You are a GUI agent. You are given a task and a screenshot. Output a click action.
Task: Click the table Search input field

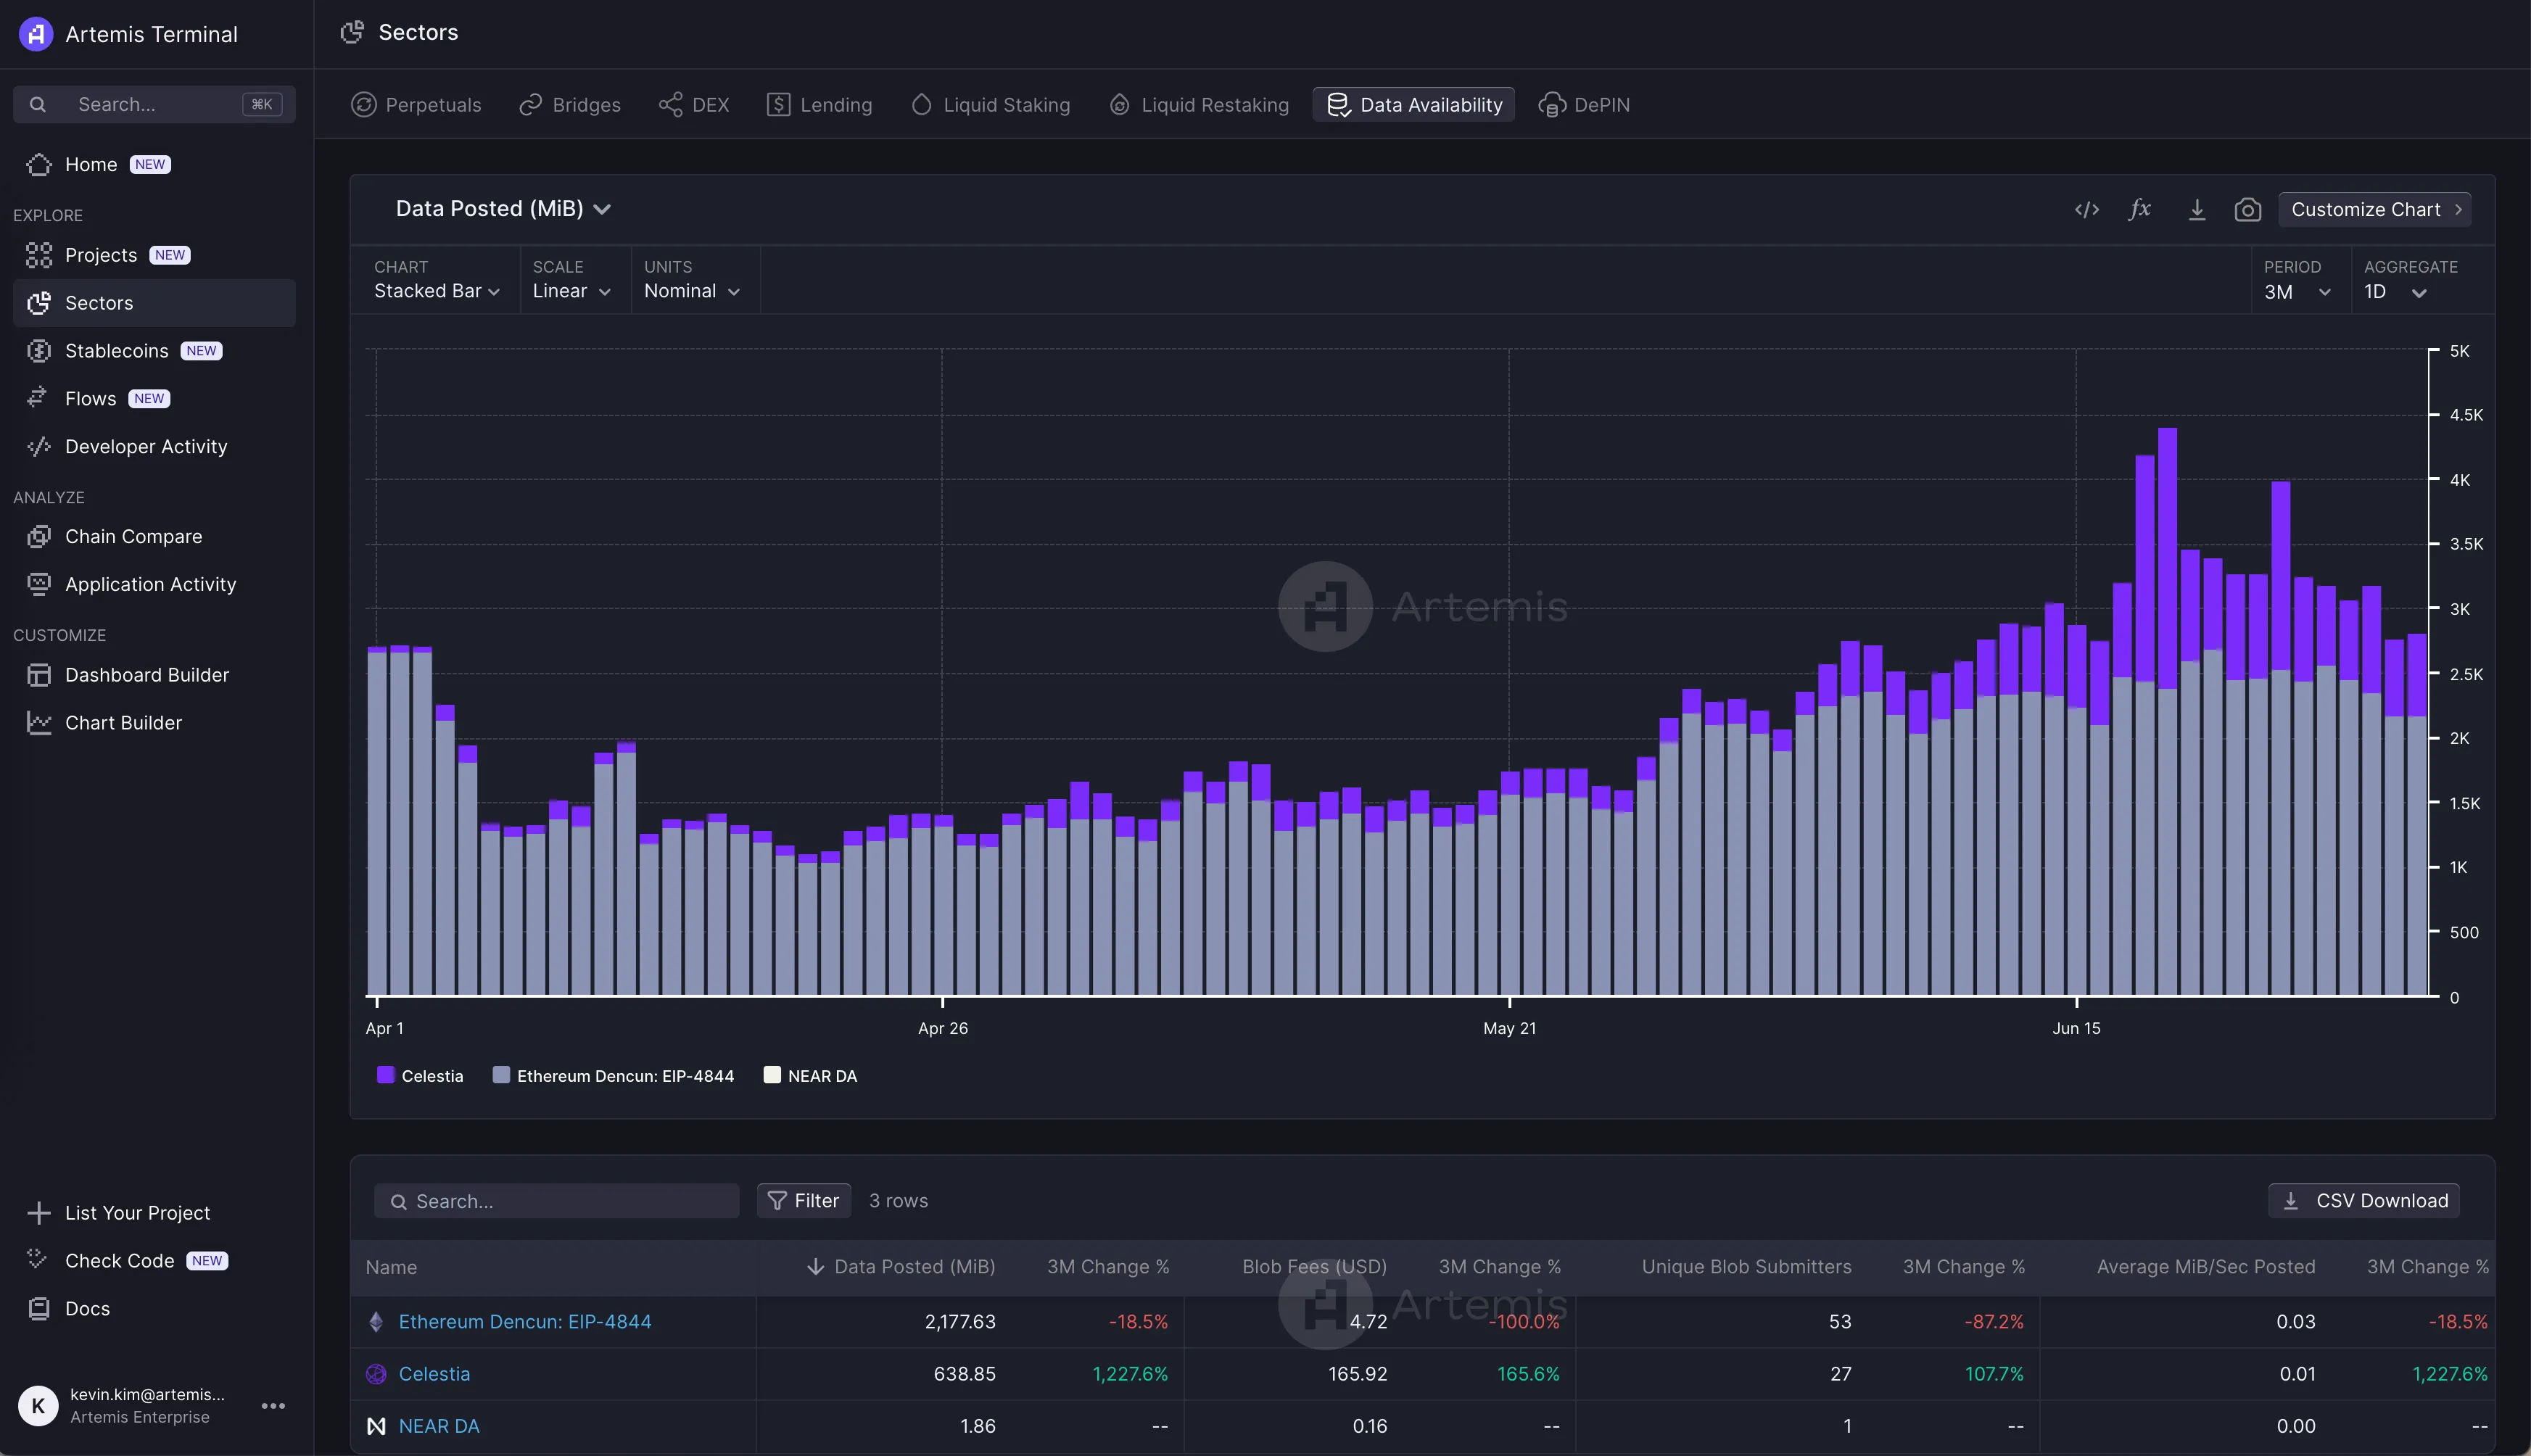click(556, 1201)
